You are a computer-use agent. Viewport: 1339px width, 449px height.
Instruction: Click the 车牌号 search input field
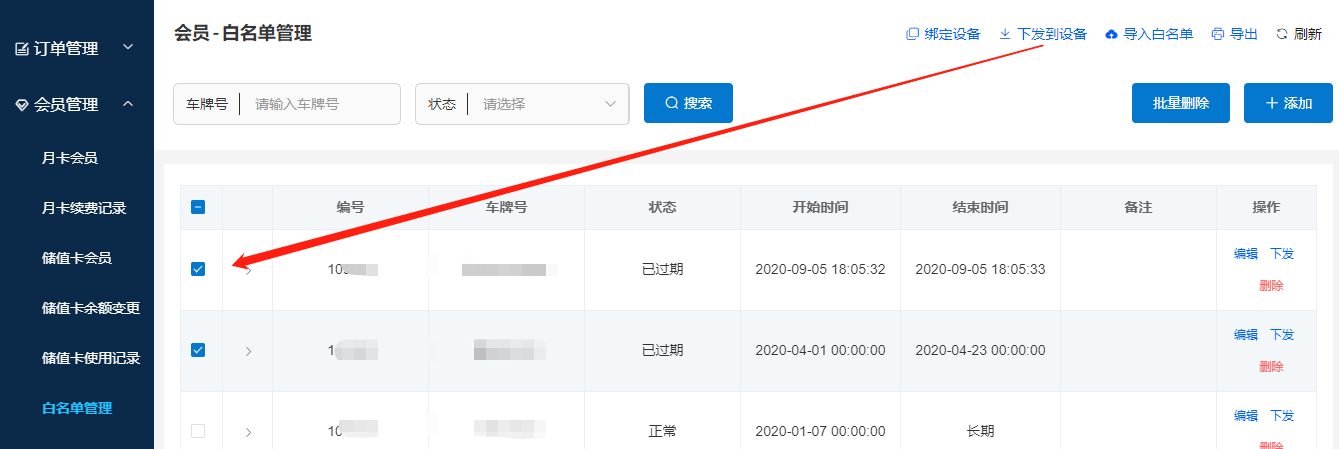point(320,104)
